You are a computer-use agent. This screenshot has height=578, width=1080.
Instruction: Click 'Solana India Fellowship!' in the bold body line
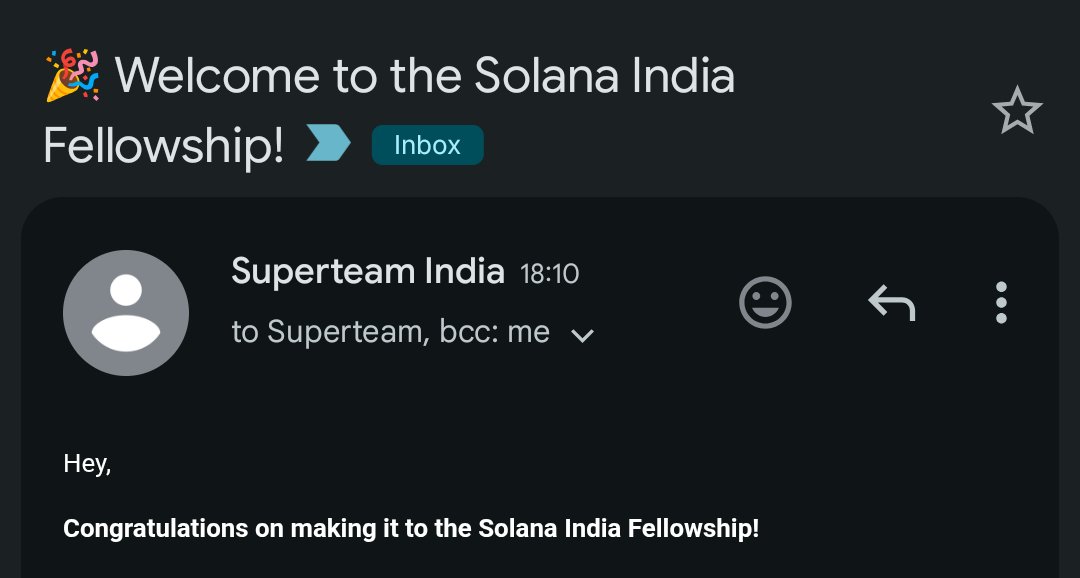(x=619, y=528)
